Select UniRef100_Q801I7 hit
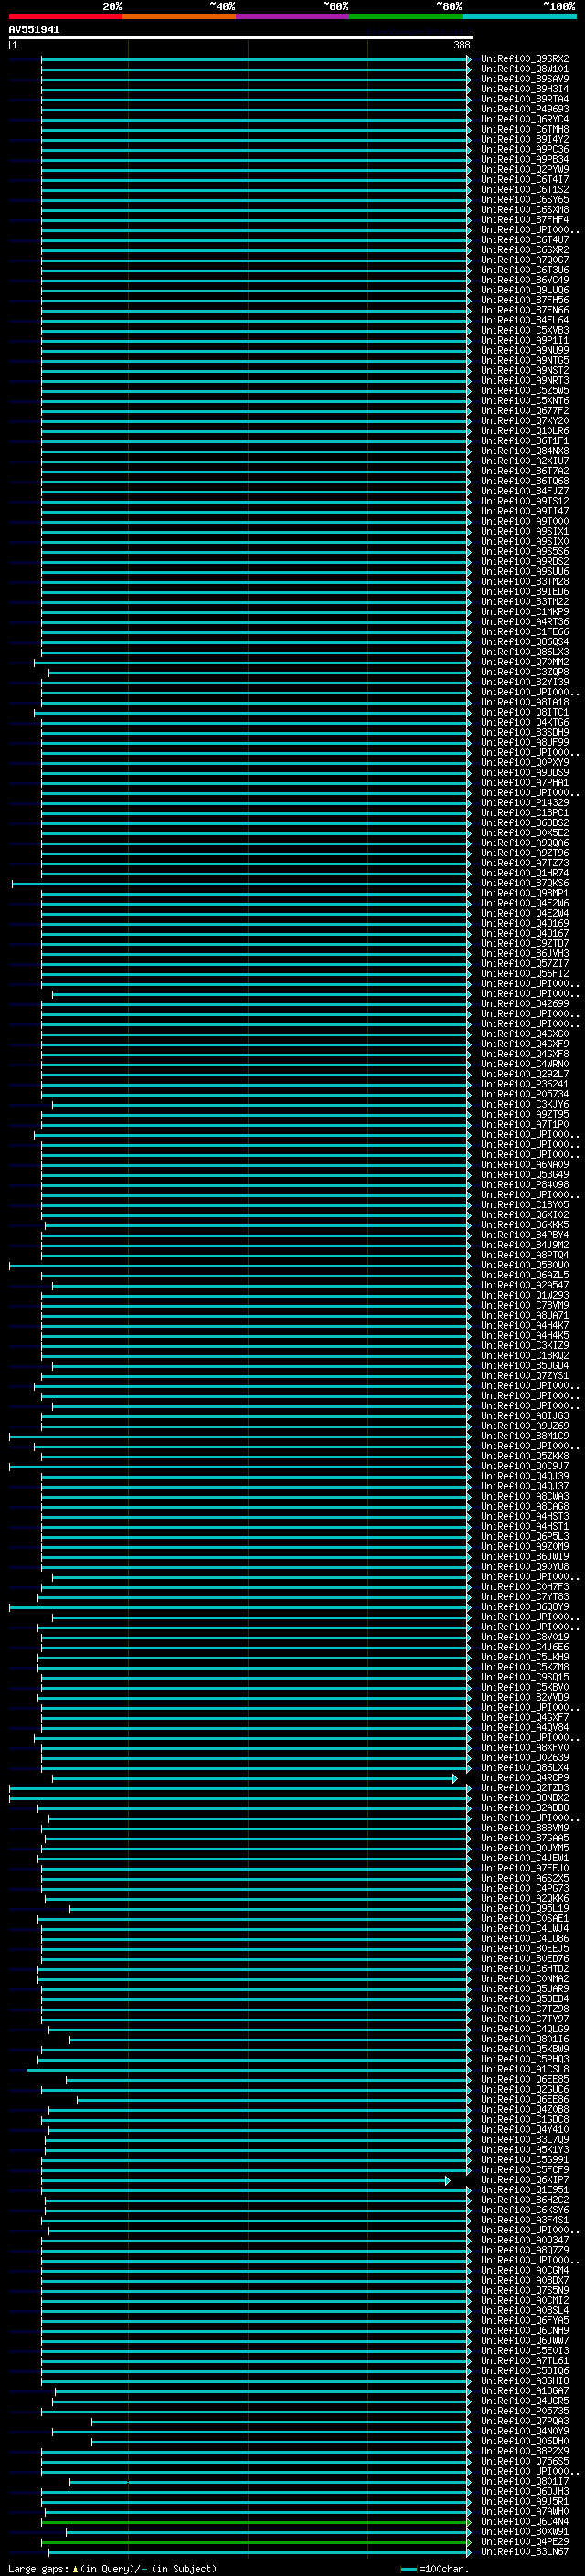This screenshot has width=585, height=2576. [525, 2481]
